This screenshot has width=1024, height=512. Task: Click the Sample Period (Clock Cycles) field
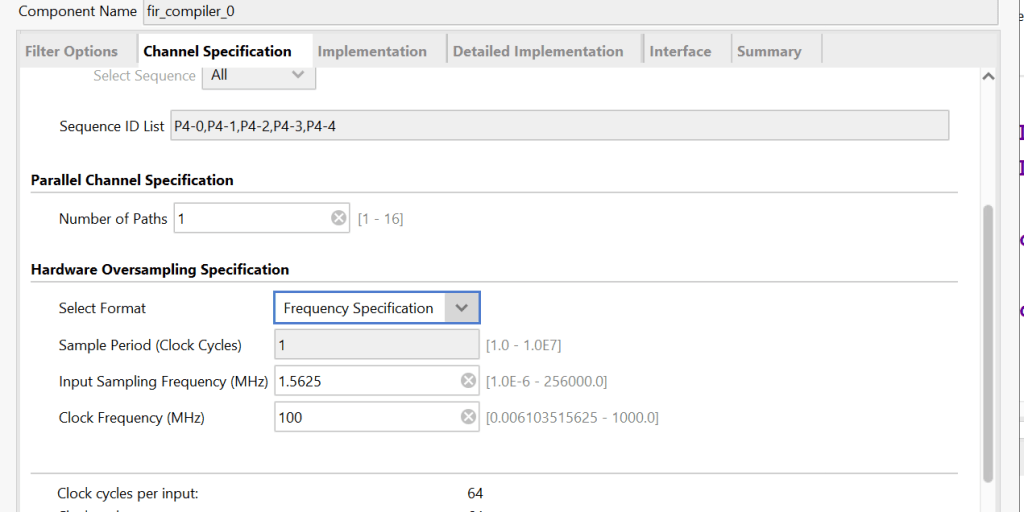click(x=376, y=345)
